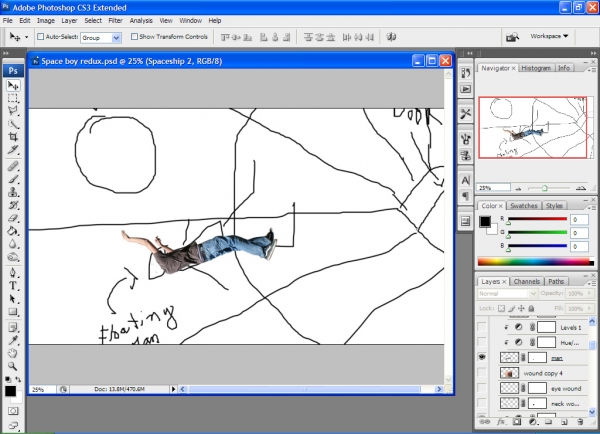Select the Slice tool
The width and height of the screenshot is (600, 434).
click(x=13, y=150)
